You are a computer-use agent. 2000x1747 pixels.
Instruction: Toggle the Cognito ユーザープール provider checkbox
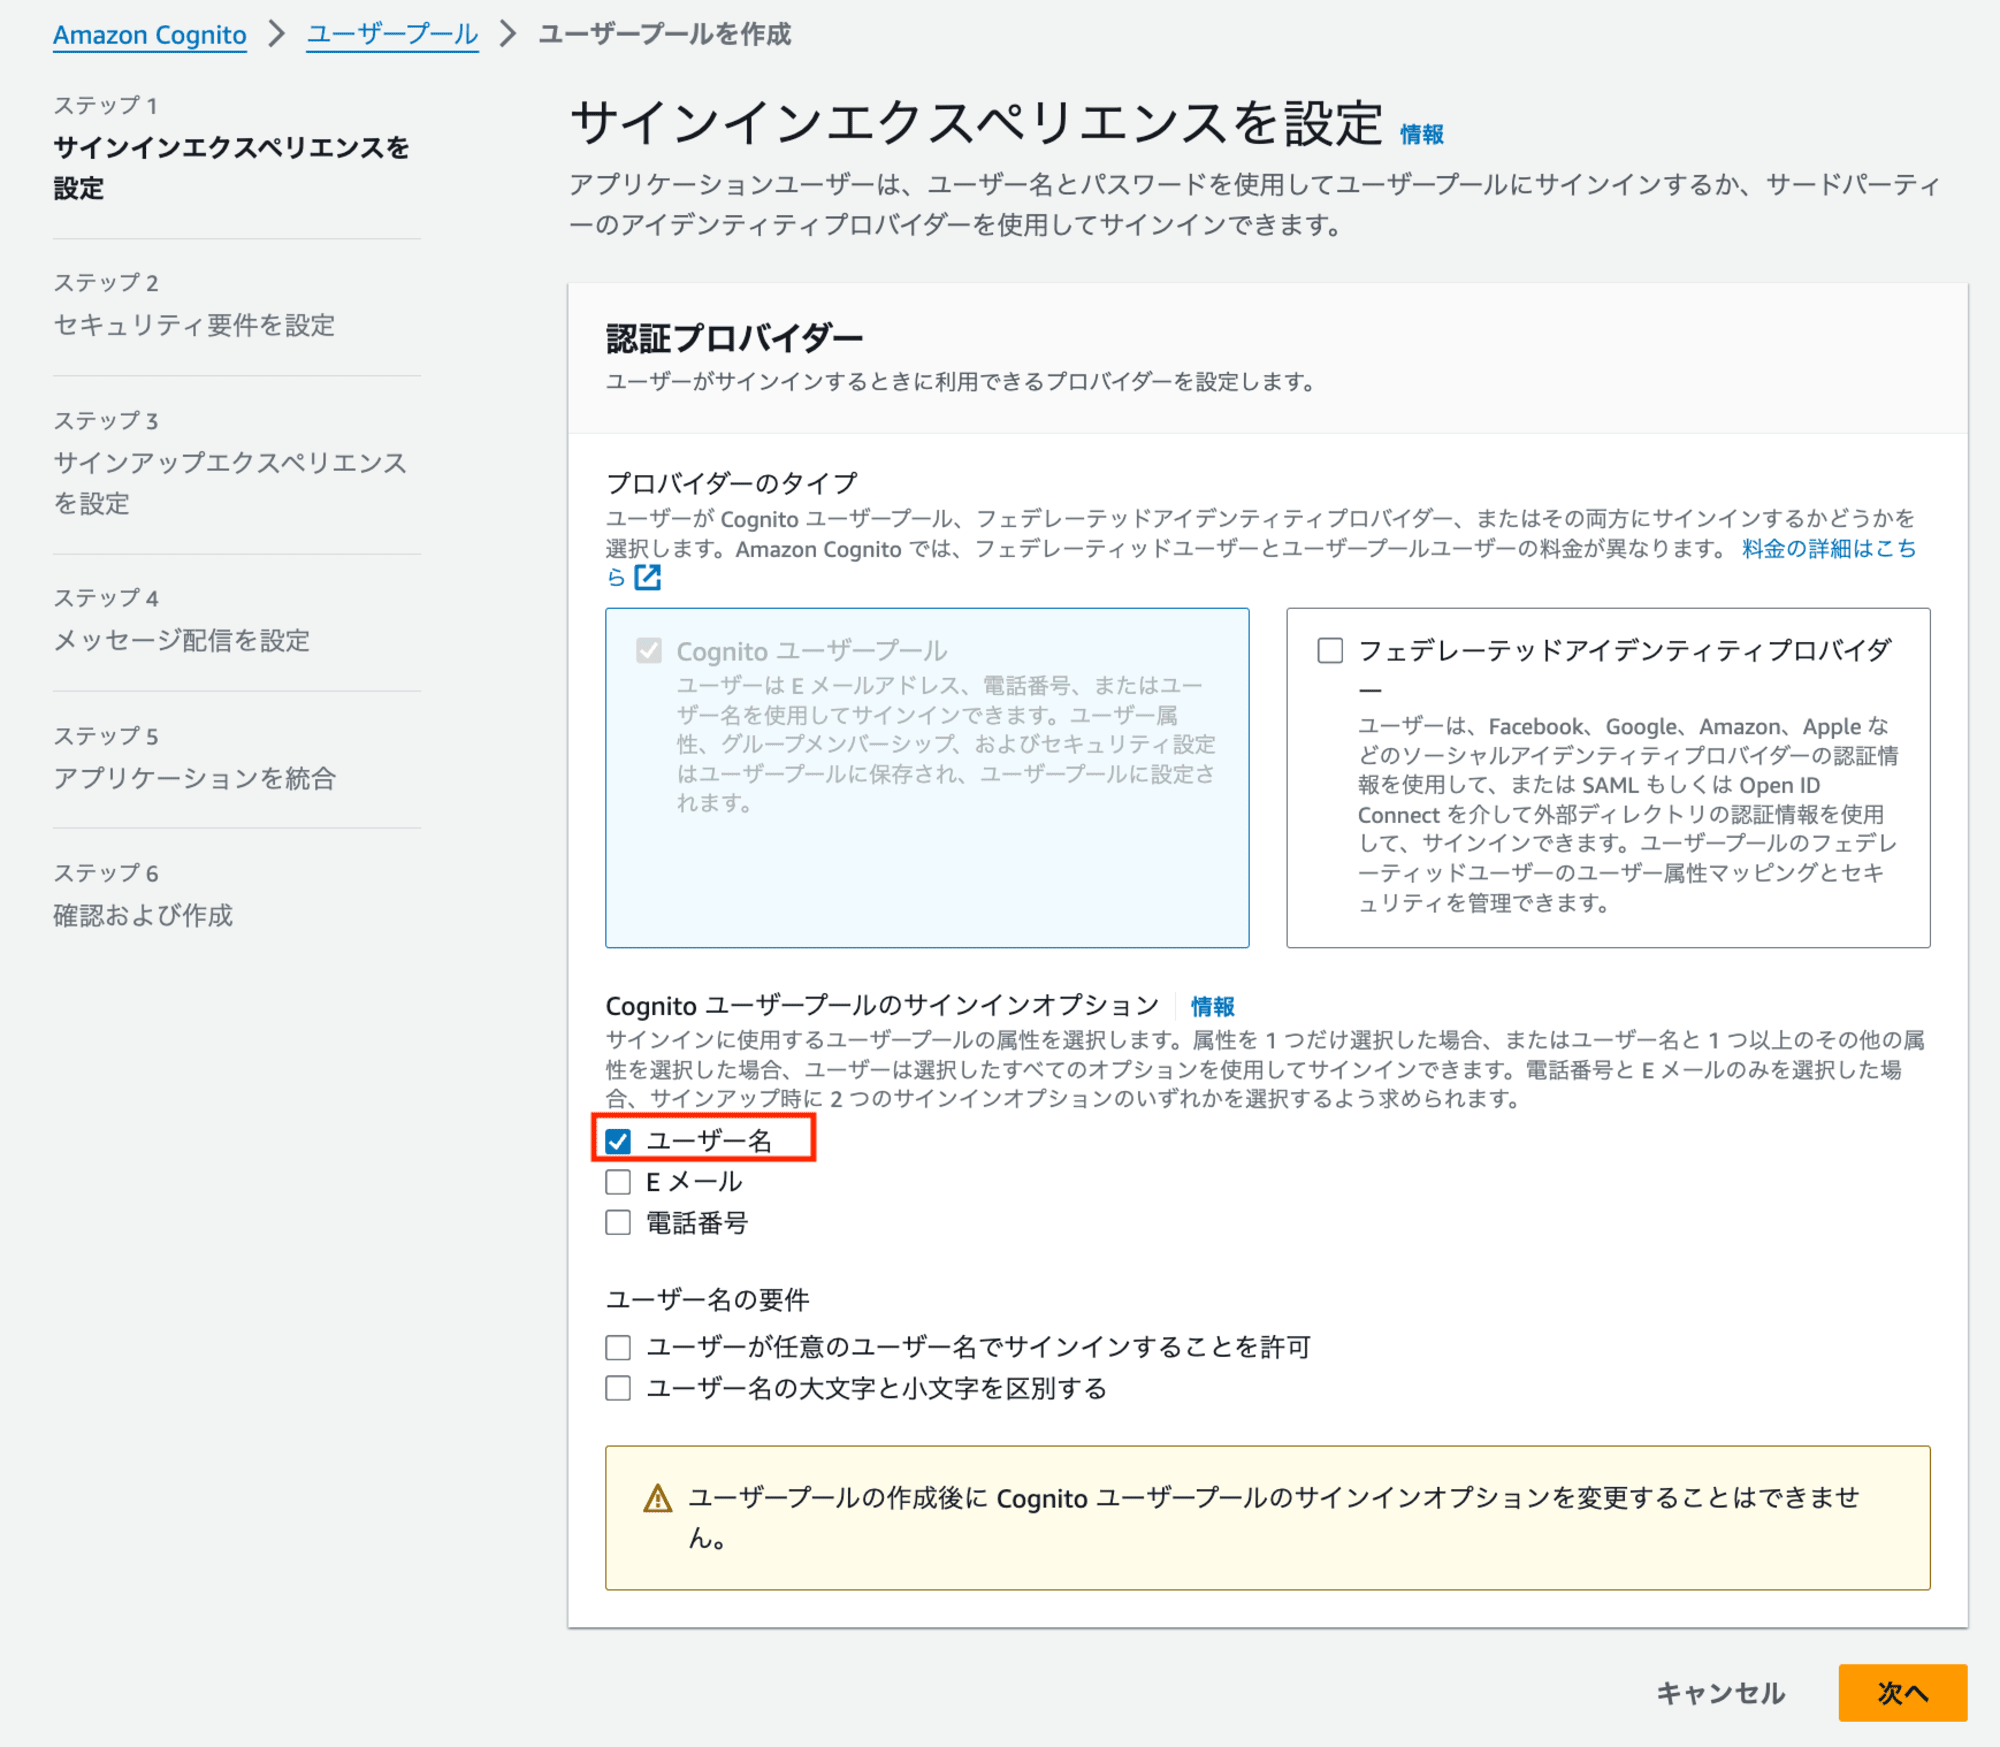point(649,651)
